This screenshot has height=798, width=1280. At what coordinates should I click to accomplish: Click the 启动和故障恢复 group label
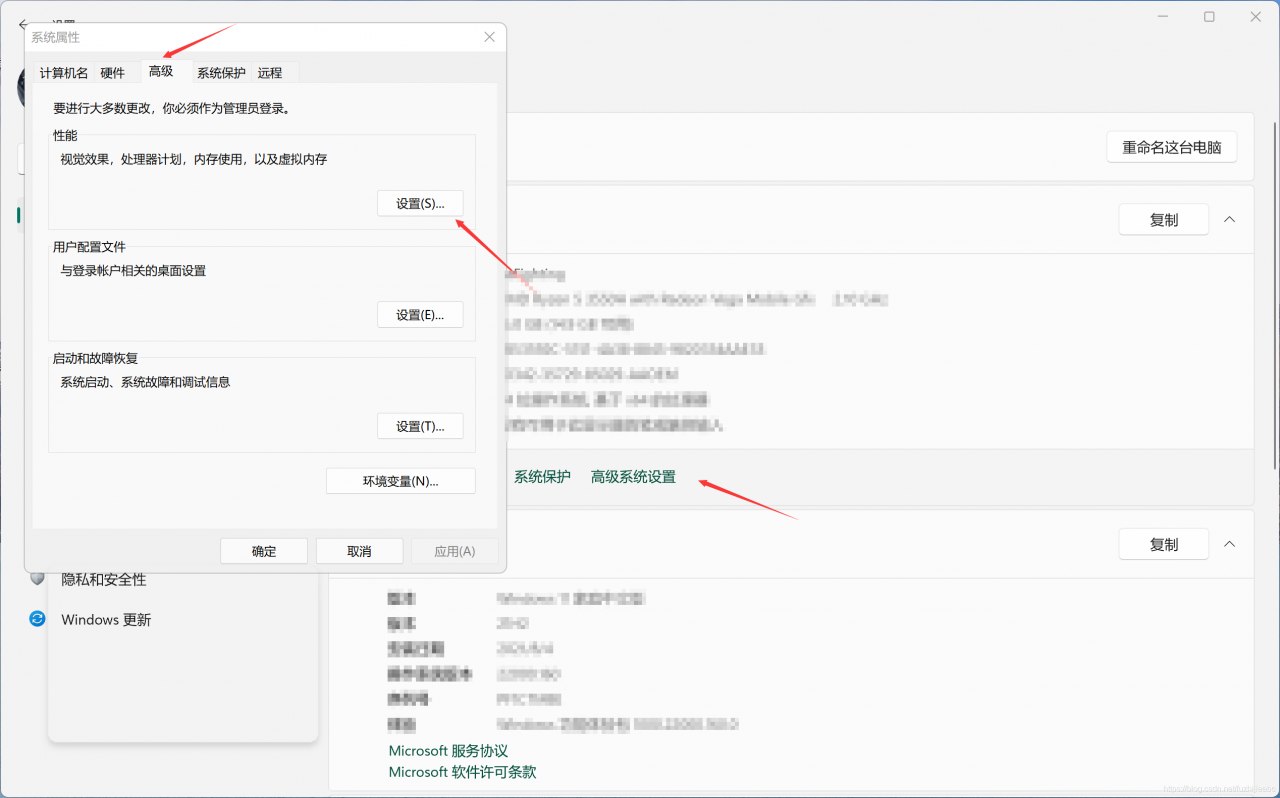pos(95,358)
